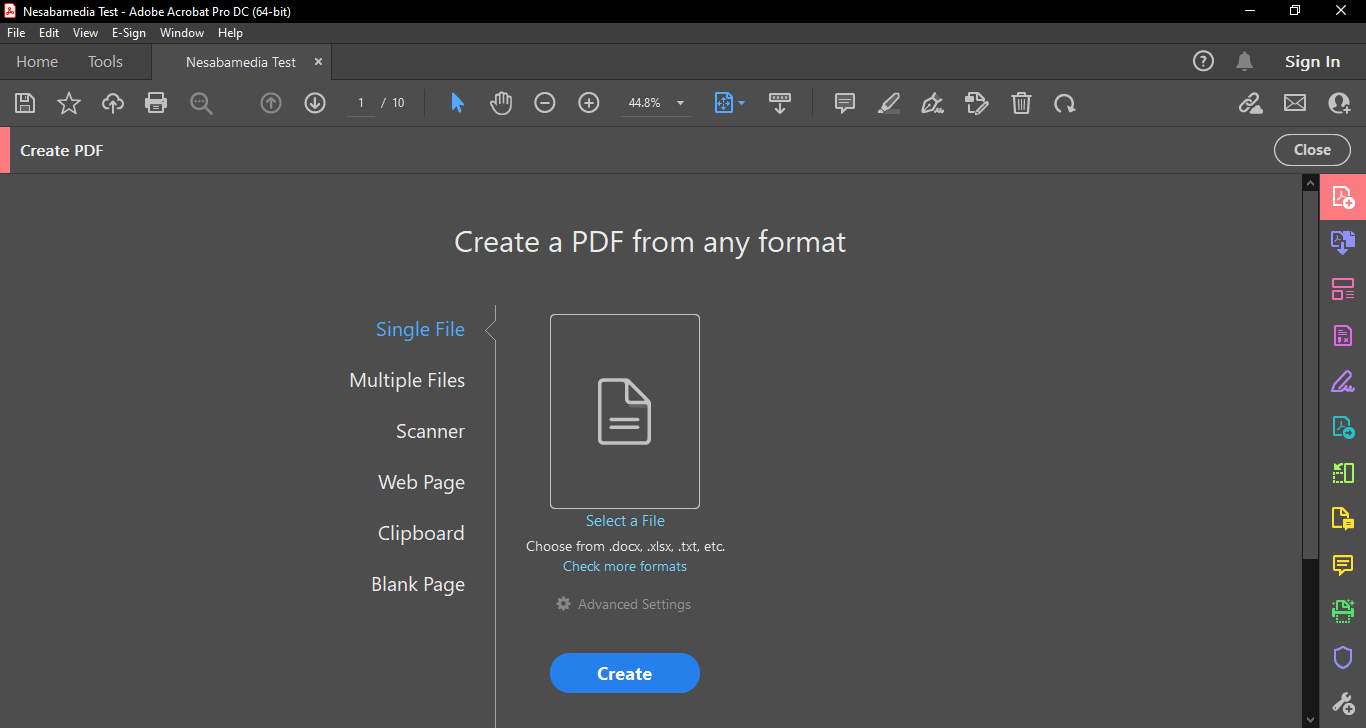Open the zoom level dropdown
This screenshot has height=728, width=1366.
[x=680, y=103]
